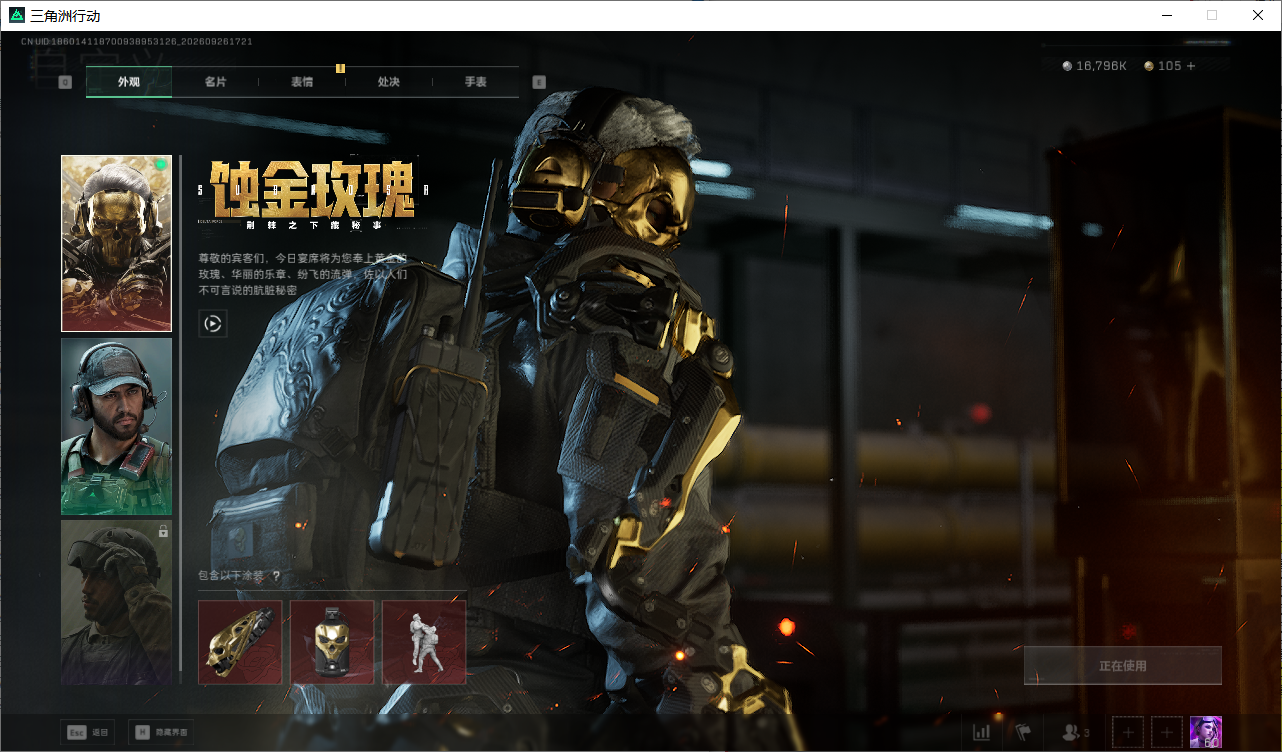Click the 正在使用 button

pyautogui.click(x=1123, y=666)
